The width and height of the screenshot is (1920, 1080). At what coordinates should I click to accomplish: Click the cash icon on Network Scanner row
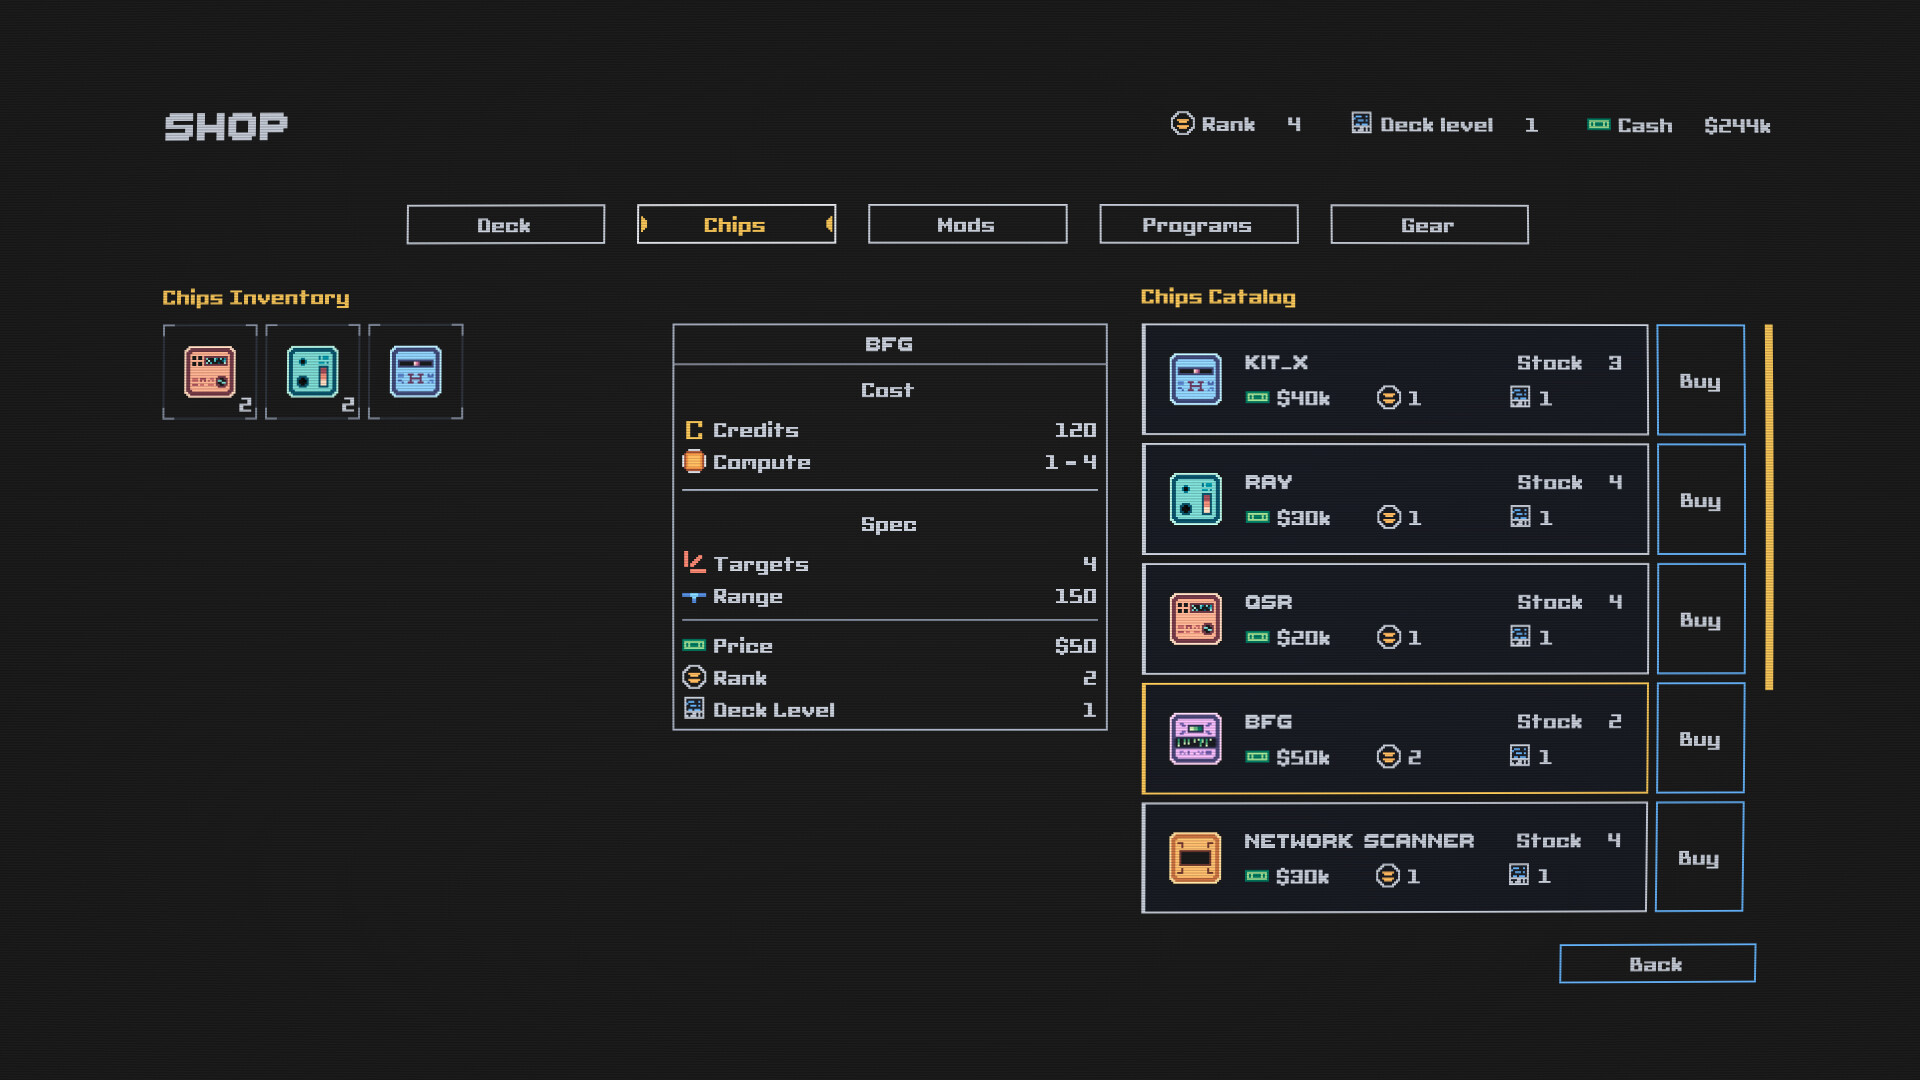pyautogui.click(x=1257, y=876)
